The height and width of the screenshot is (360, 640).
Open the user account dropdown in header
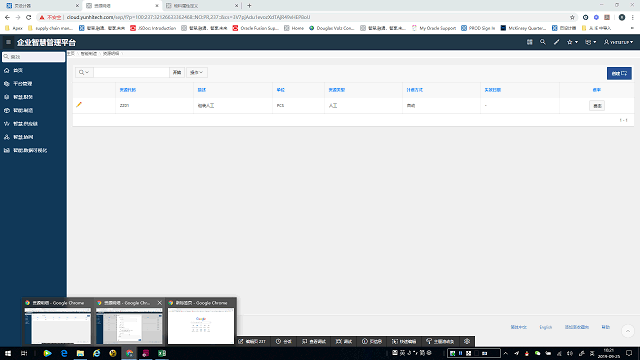coord(618,42)
